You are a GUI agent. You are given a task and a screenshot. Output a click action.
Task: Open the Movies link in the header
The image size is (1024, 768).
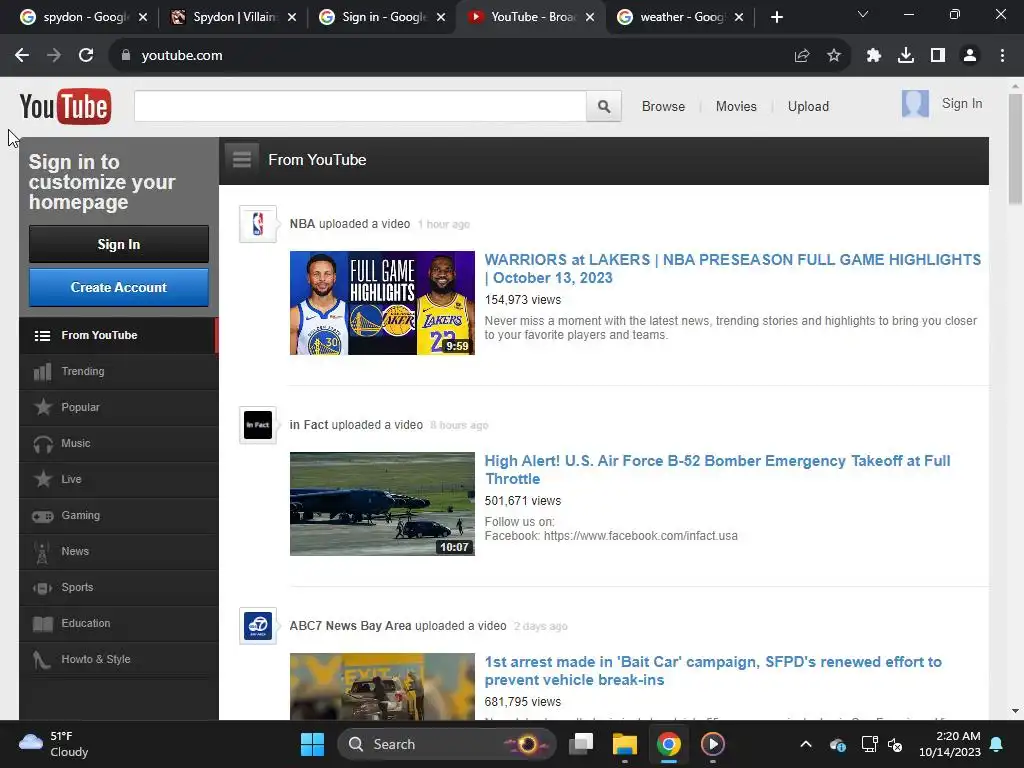[x=736, y=106]
